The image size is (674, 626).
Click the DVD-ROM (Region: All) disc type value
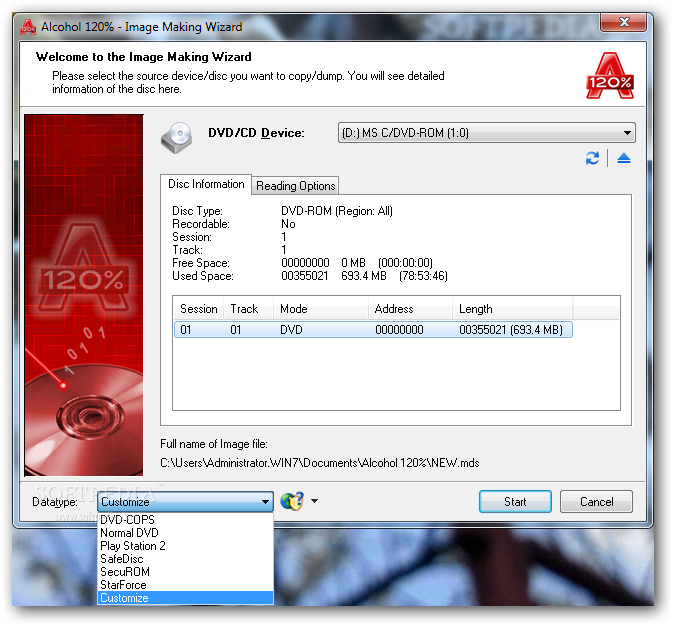(337, 211)
